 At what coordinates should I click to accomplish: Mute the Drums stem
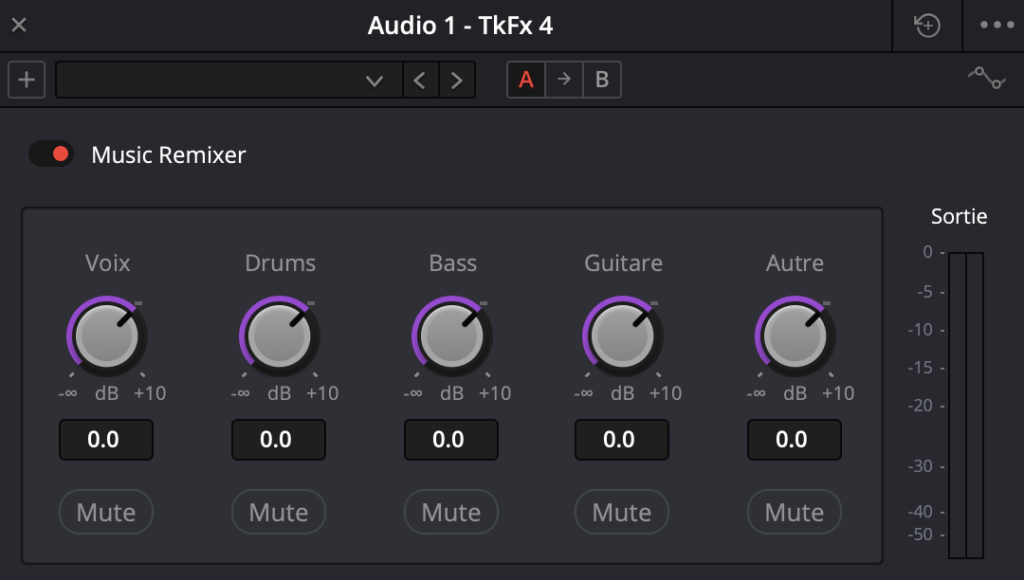coord(278,512)
